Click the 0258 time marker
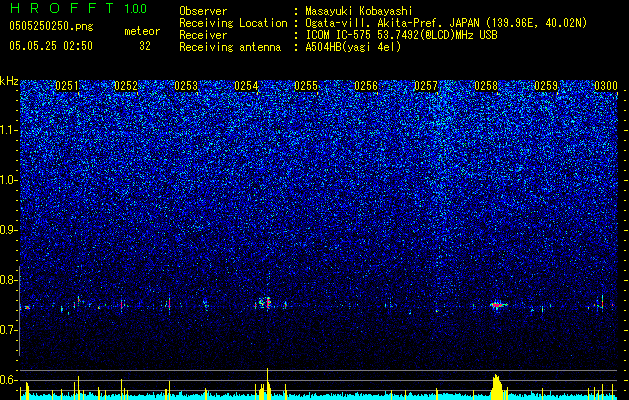This screenshot has height=400, width=629. (486, 86)
